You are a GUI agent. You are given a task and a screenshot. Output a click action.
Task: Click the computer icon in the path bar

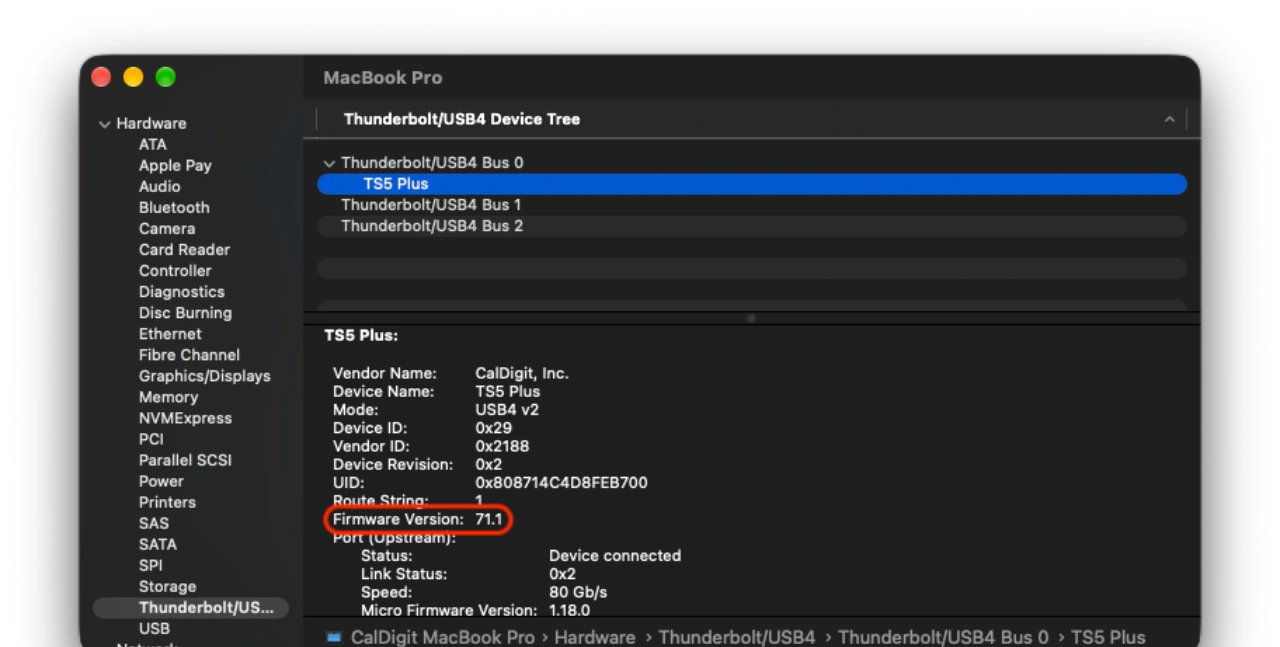pos(334,637)
